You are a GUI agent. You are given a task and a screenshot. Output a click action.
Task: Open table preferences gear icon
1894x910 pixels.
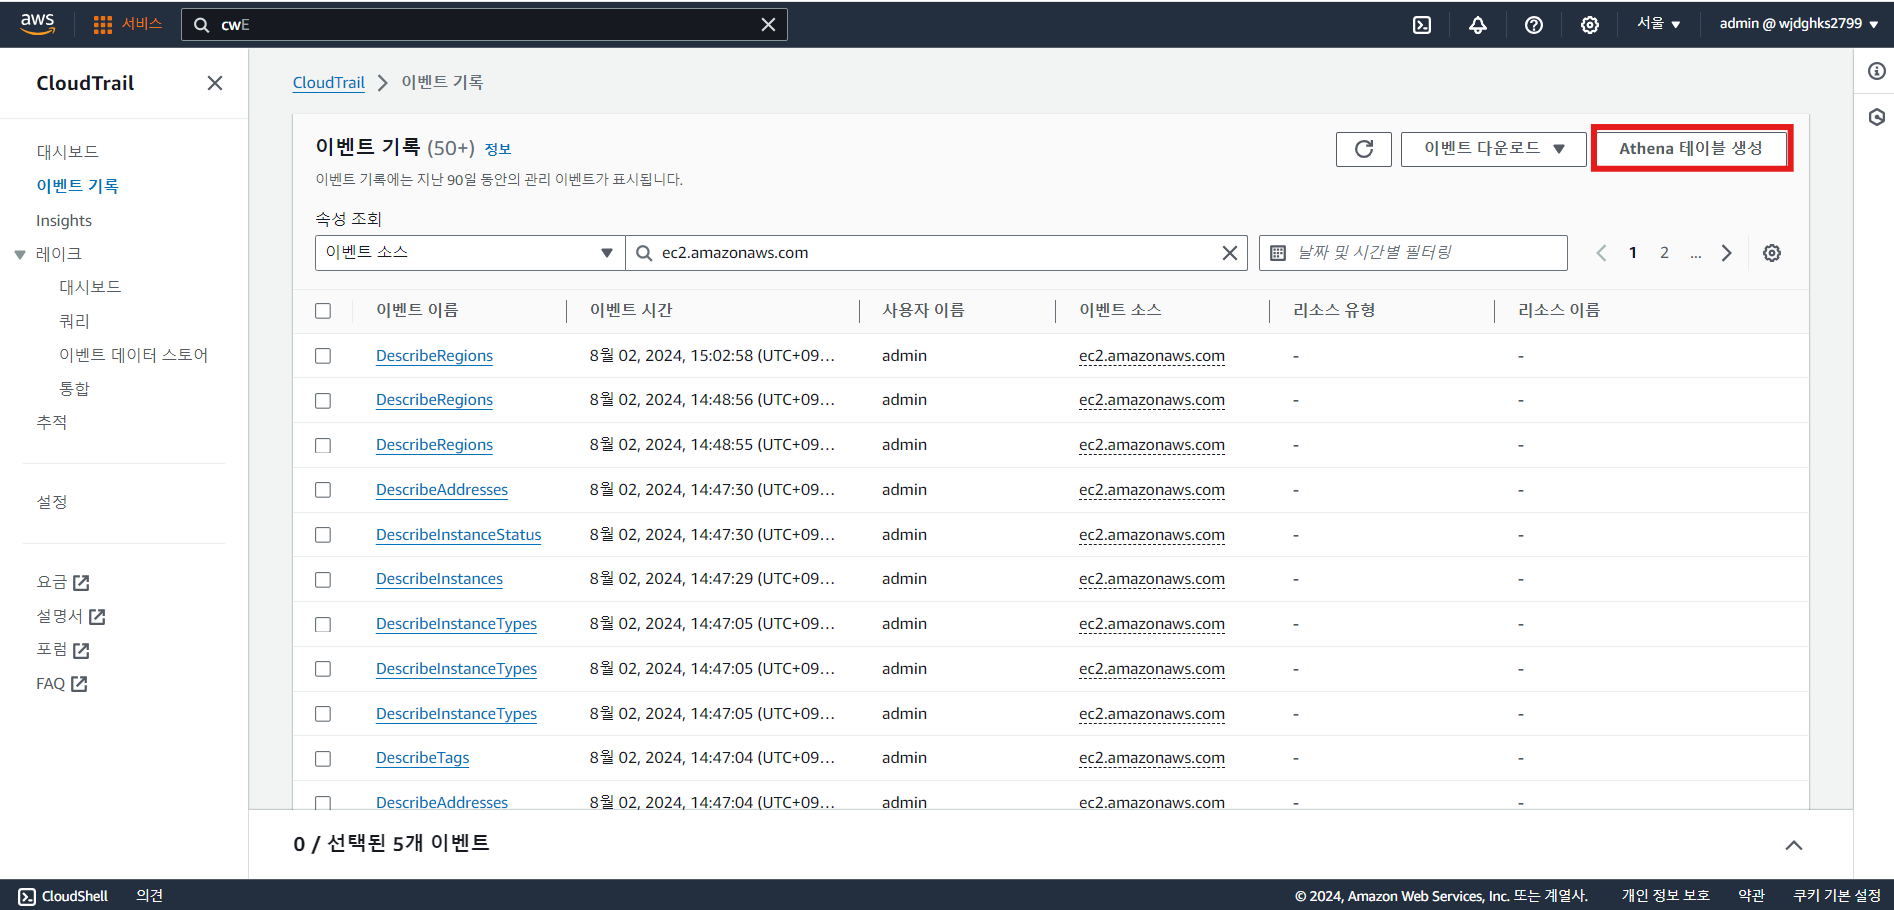(1772, 253)
